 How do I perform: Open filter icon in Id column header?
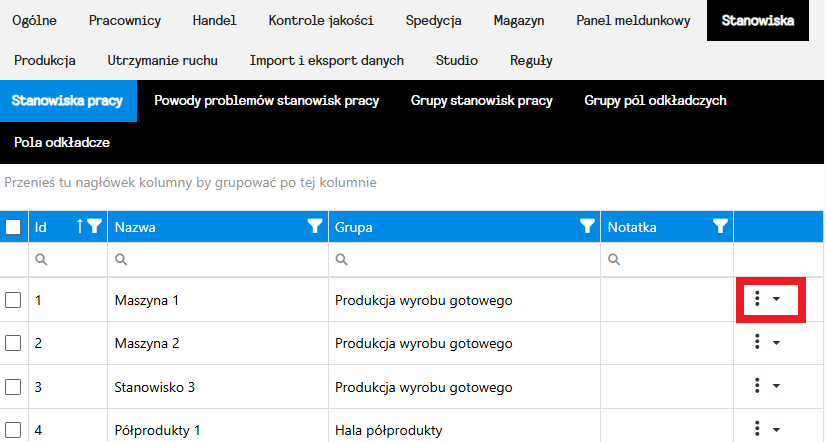[95, 227]
